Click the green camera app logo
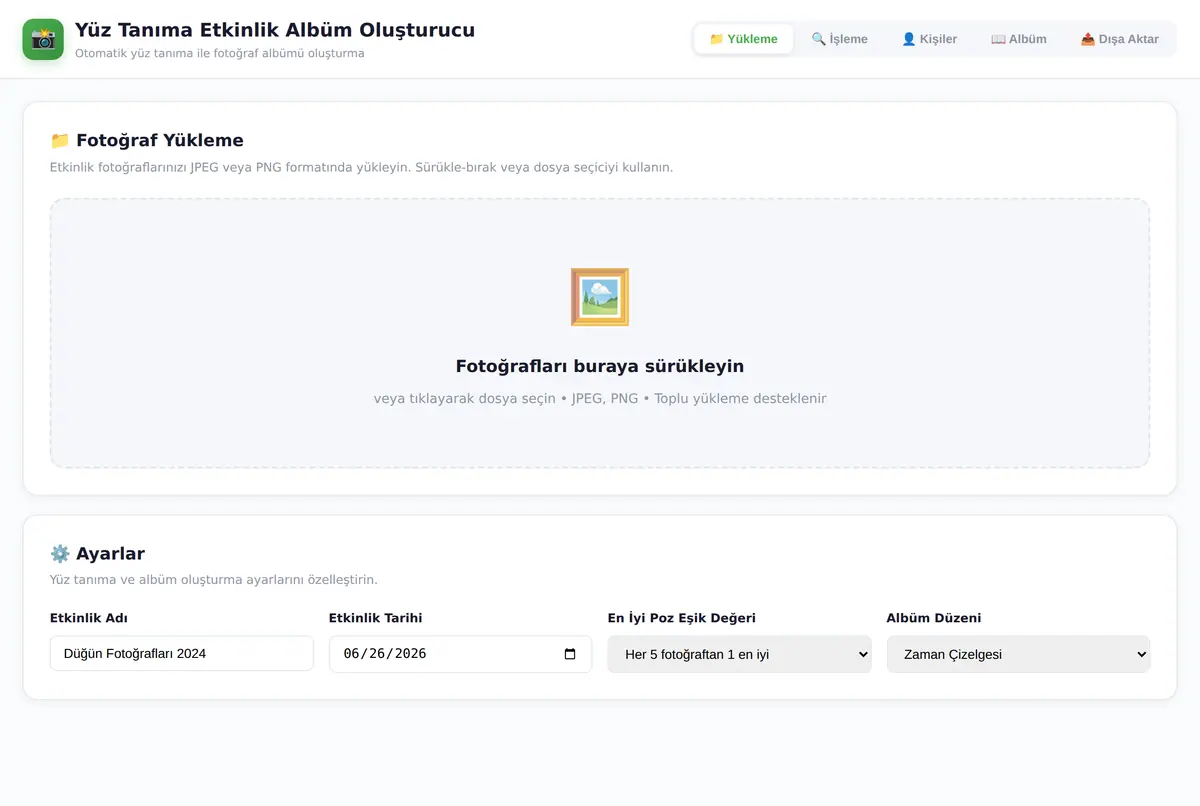This screenshot has width=1200, height=806. point(43,39)
